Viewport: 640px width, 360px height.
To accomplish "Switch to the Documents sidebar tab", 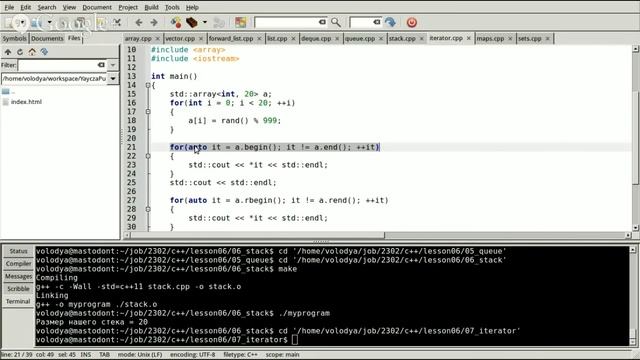I will (47, 38).
